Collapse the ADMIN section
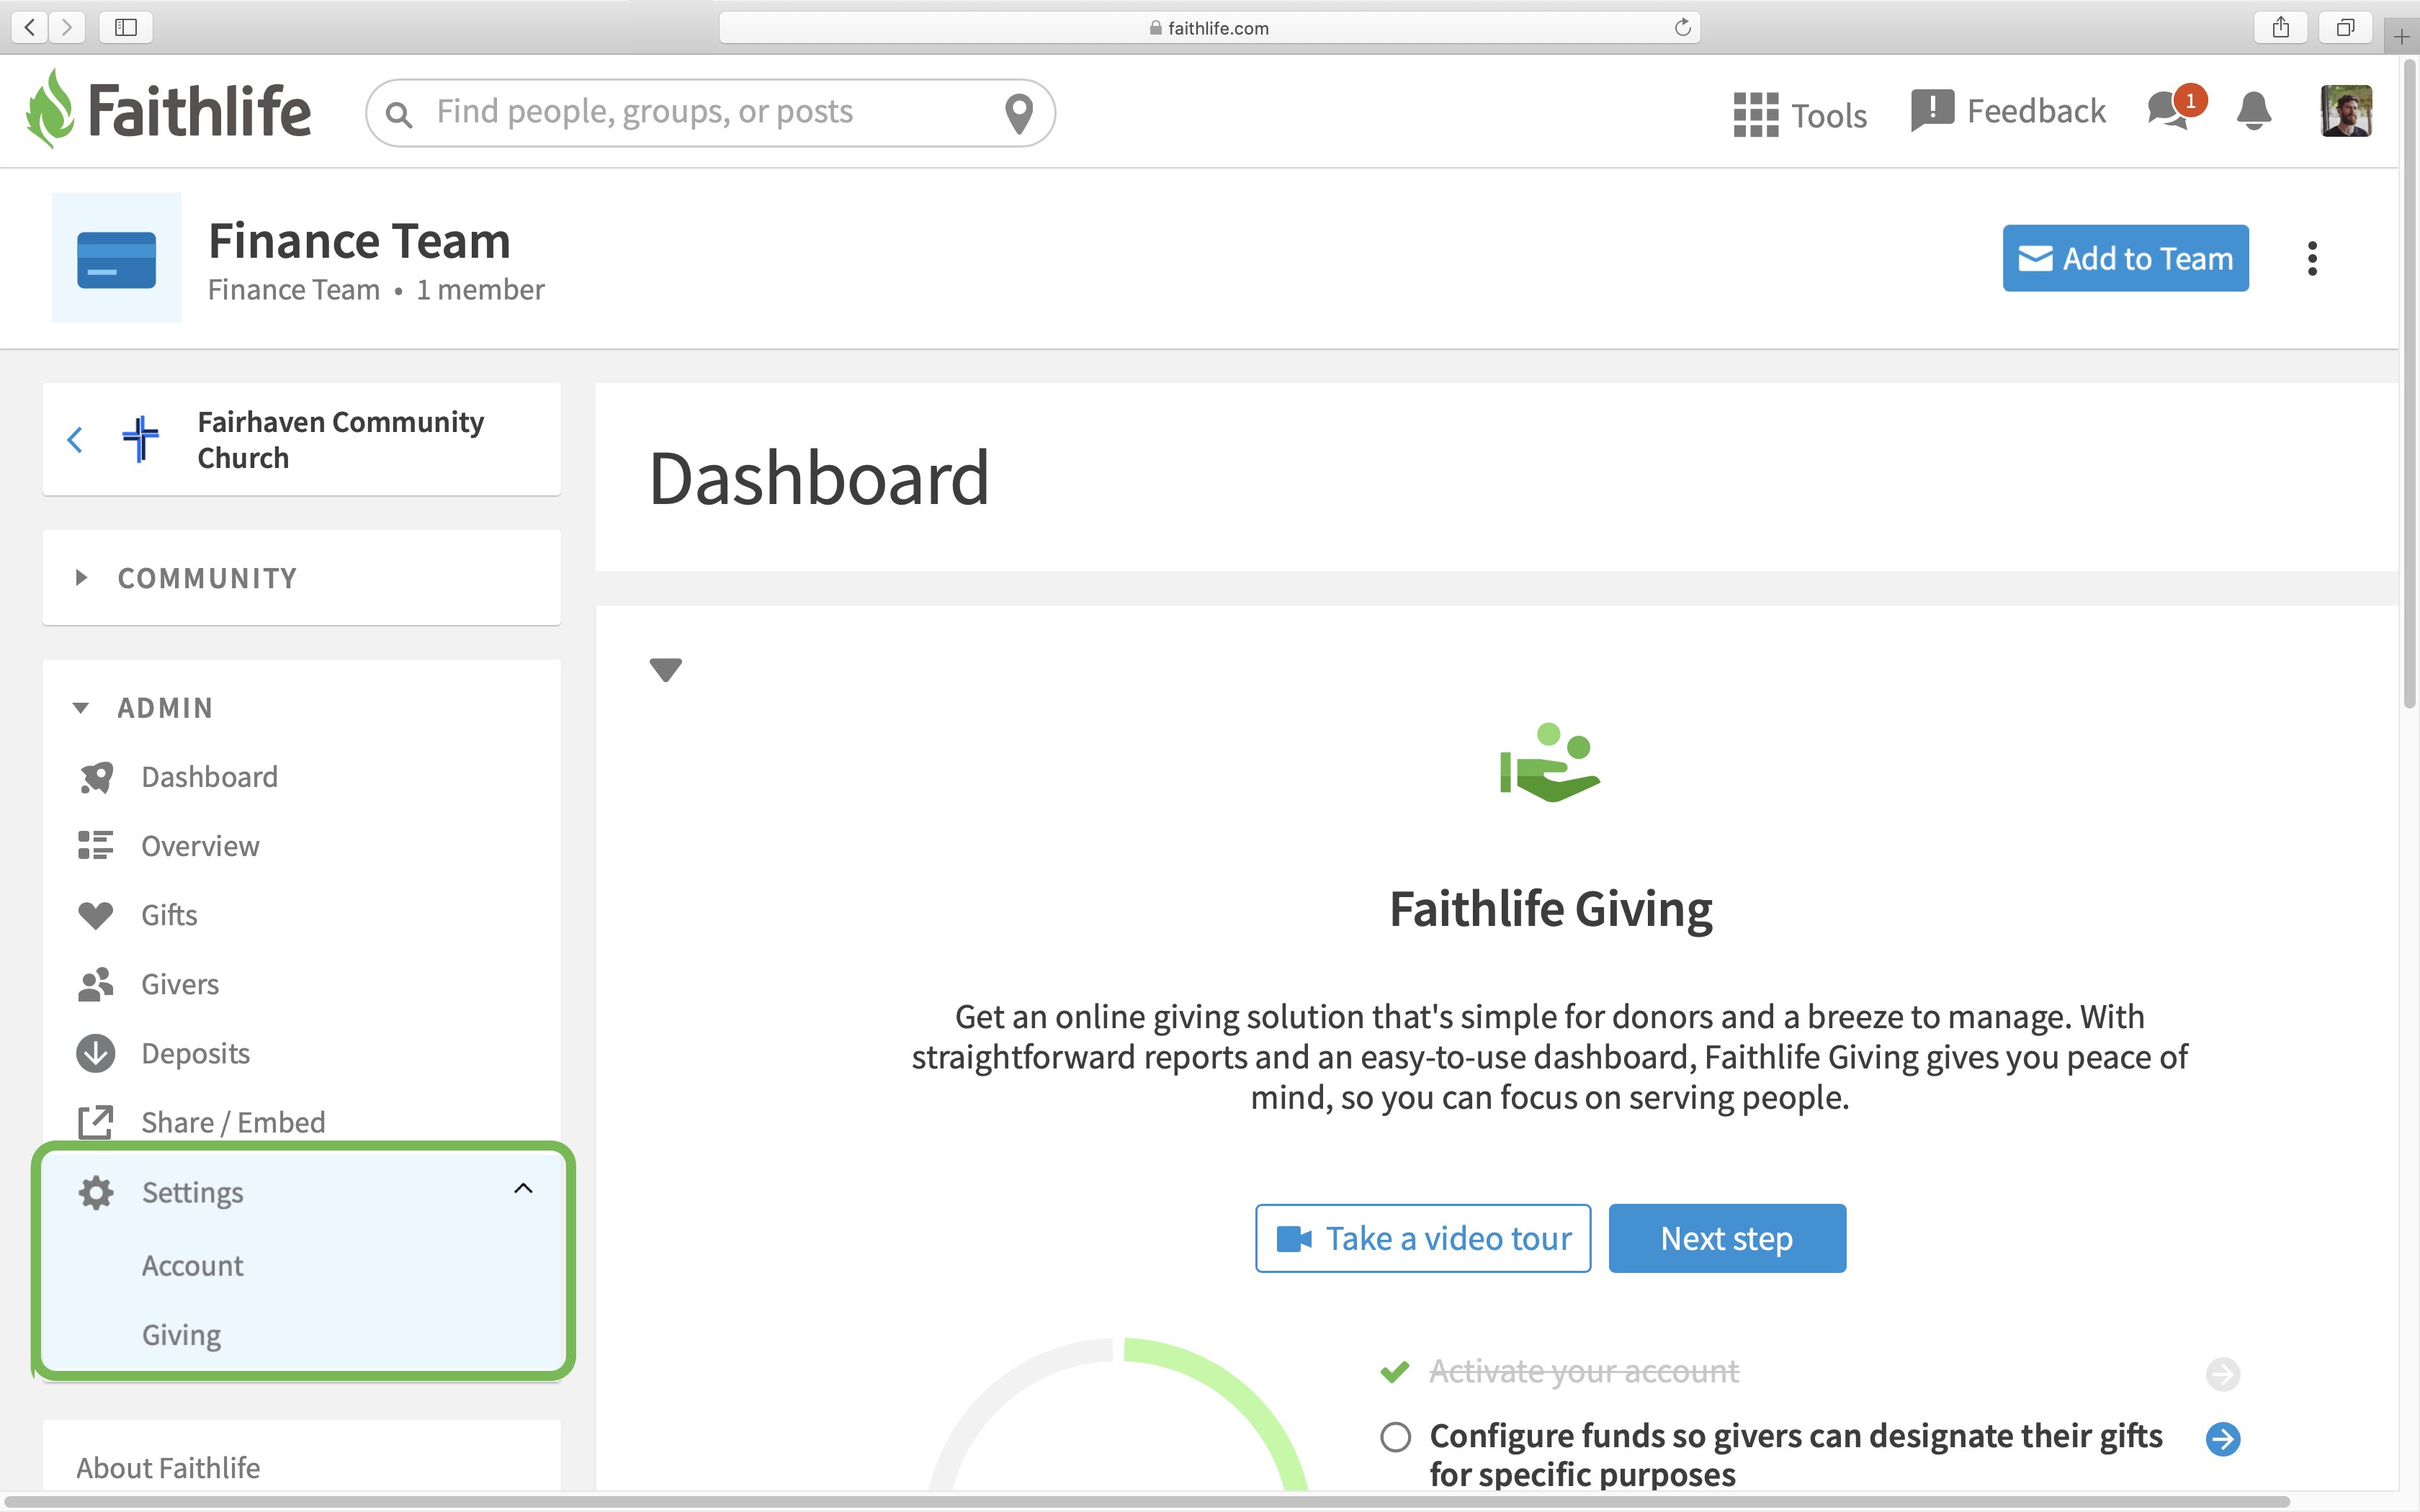 pyautogui.click(x=81, y=708)
